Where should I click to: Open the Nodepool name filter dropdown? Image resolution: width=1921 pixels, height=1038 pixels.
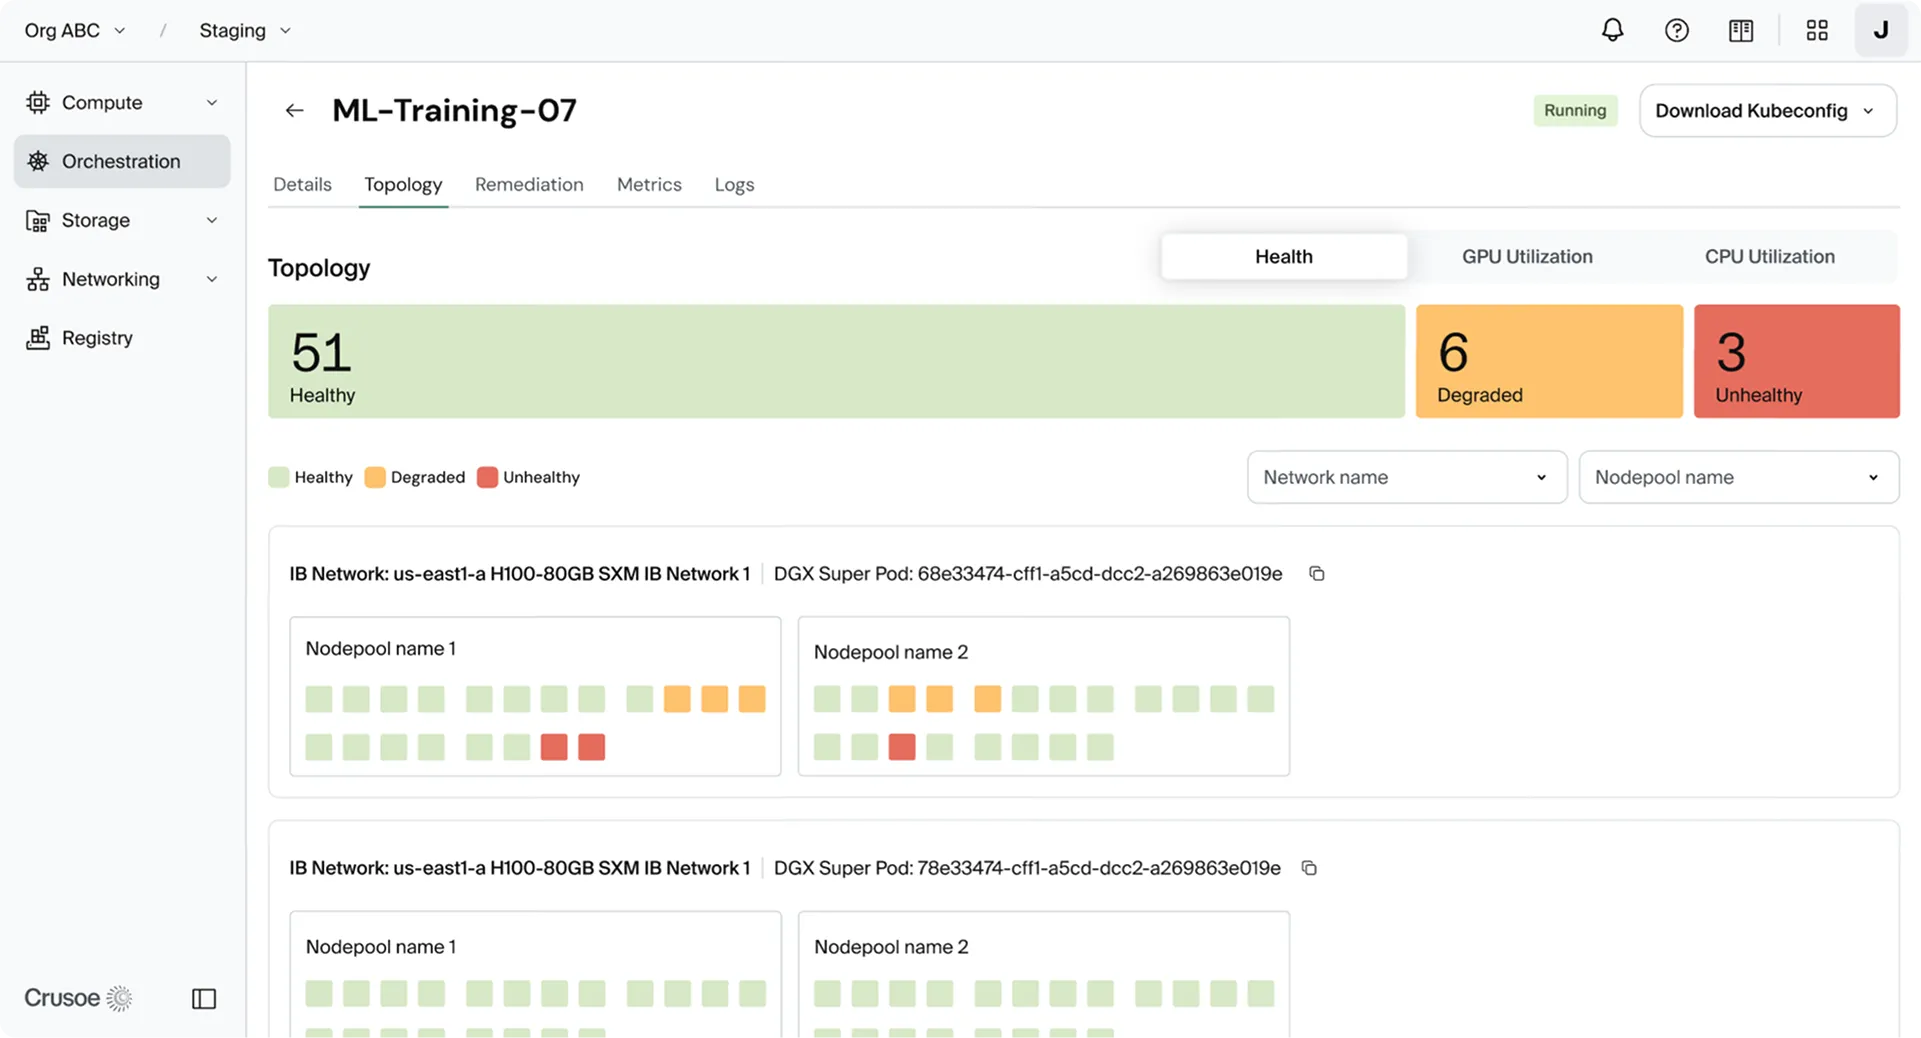tap(1738, 477)
